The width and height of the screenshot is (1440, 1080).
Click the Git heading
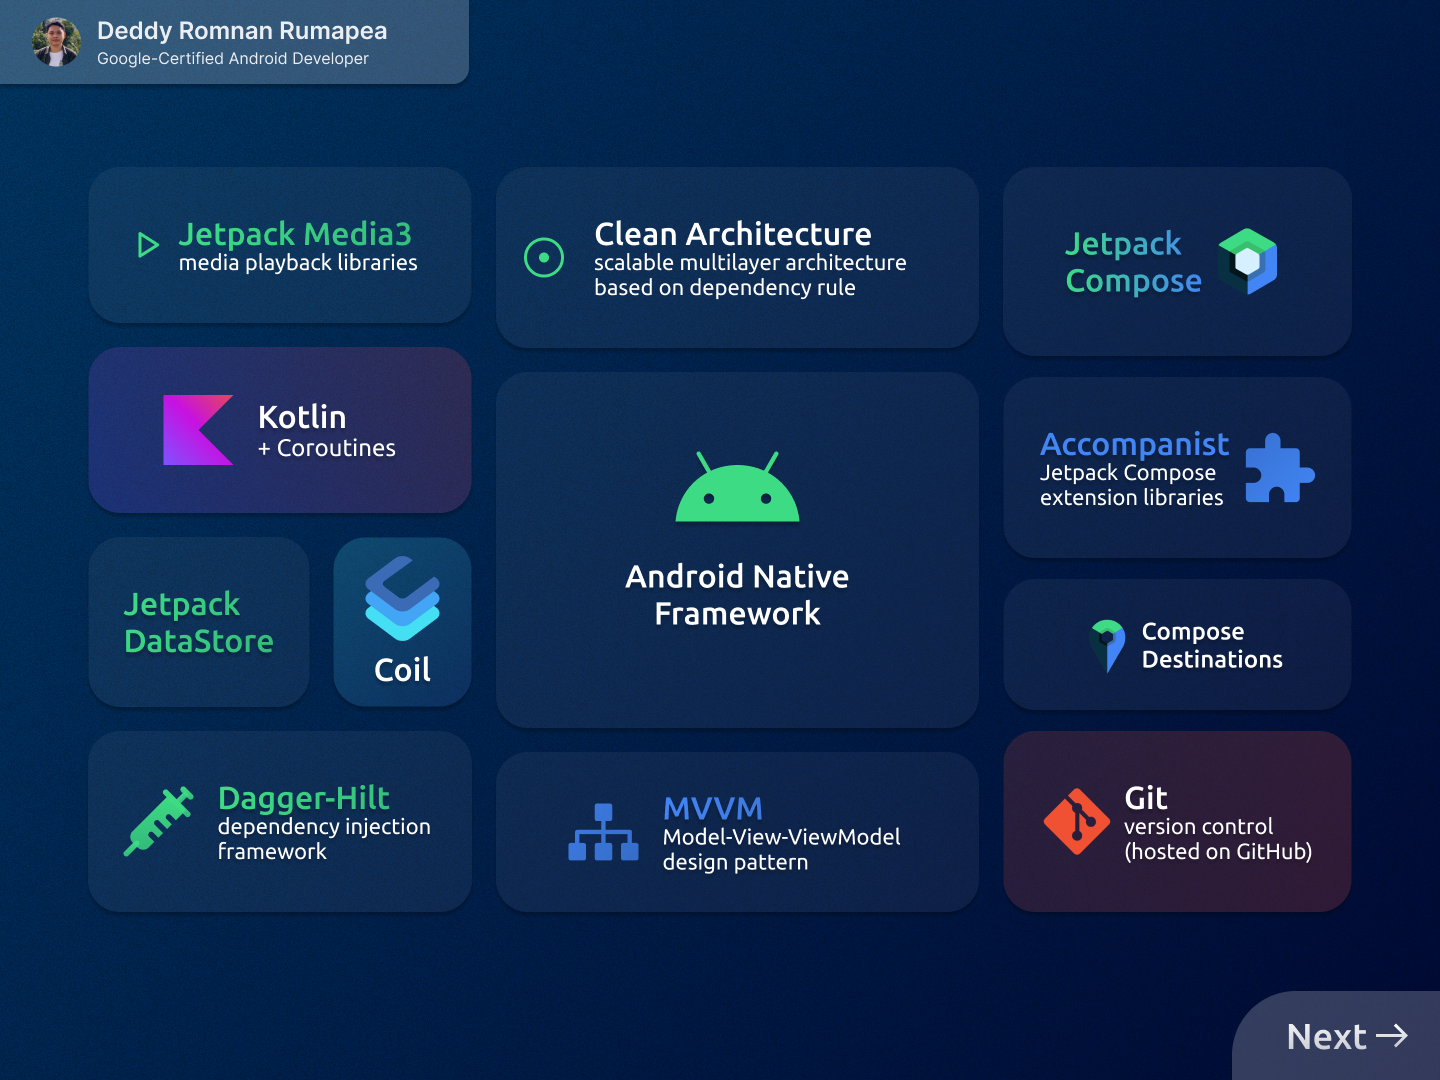[x=1146, y=798]
